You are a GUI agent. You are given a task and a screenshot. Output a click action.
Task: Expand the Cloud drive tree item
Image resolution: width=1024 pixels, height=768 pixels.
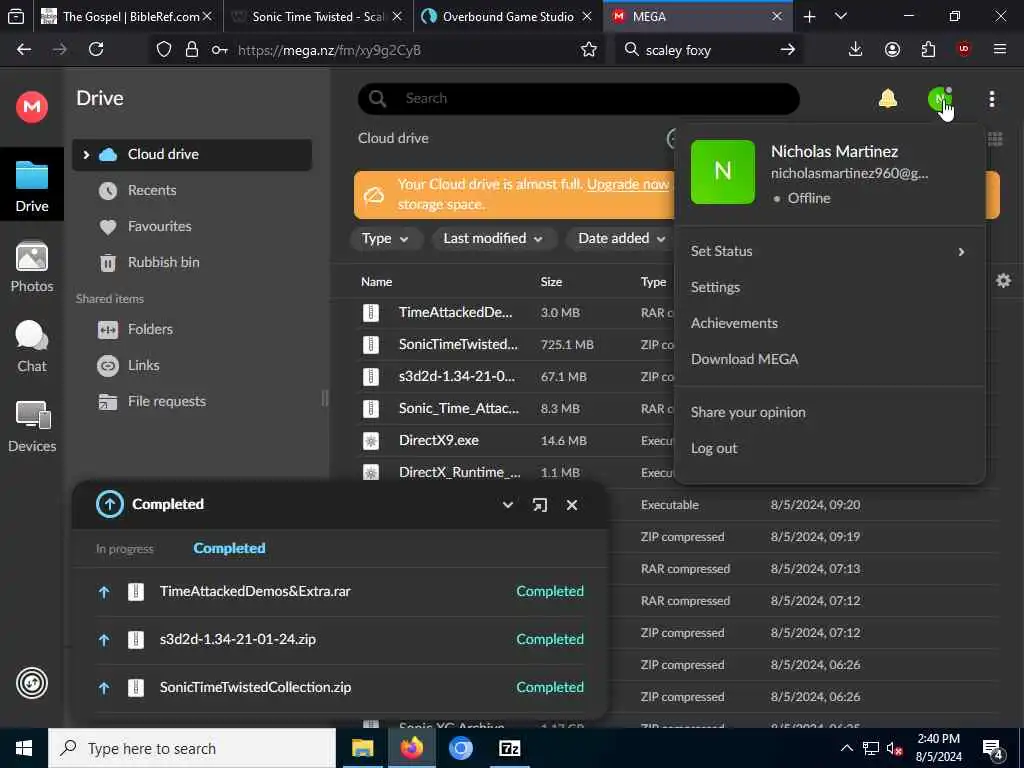tap(86, 155)
